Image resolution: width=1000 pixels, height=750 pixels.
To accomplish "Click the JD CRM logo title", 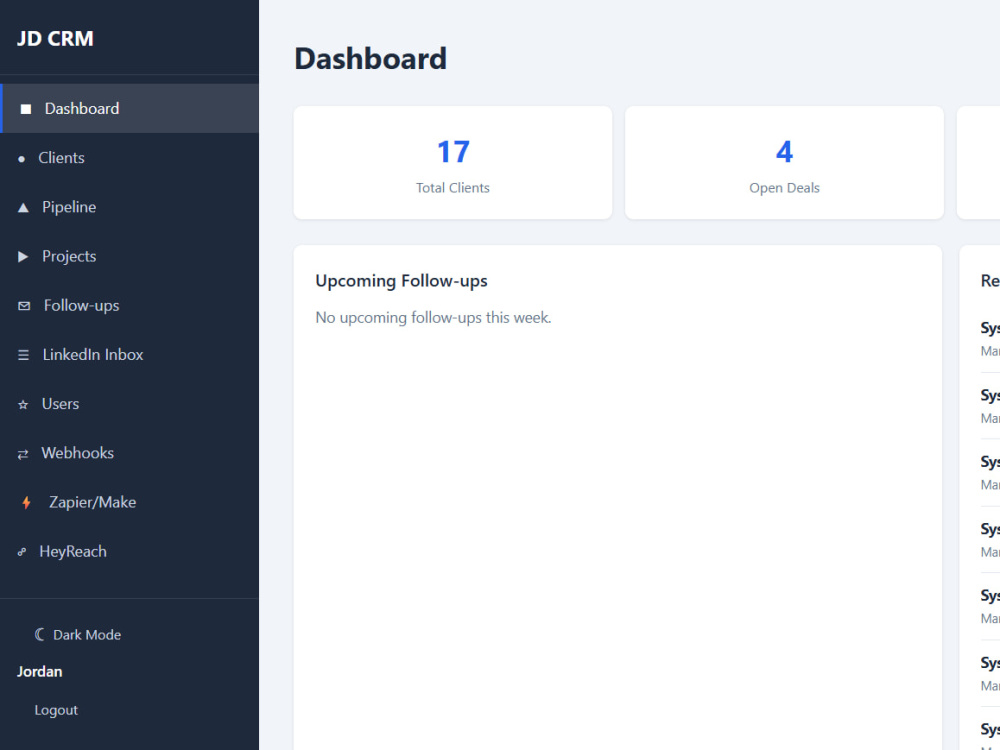I will click(55, 38).
